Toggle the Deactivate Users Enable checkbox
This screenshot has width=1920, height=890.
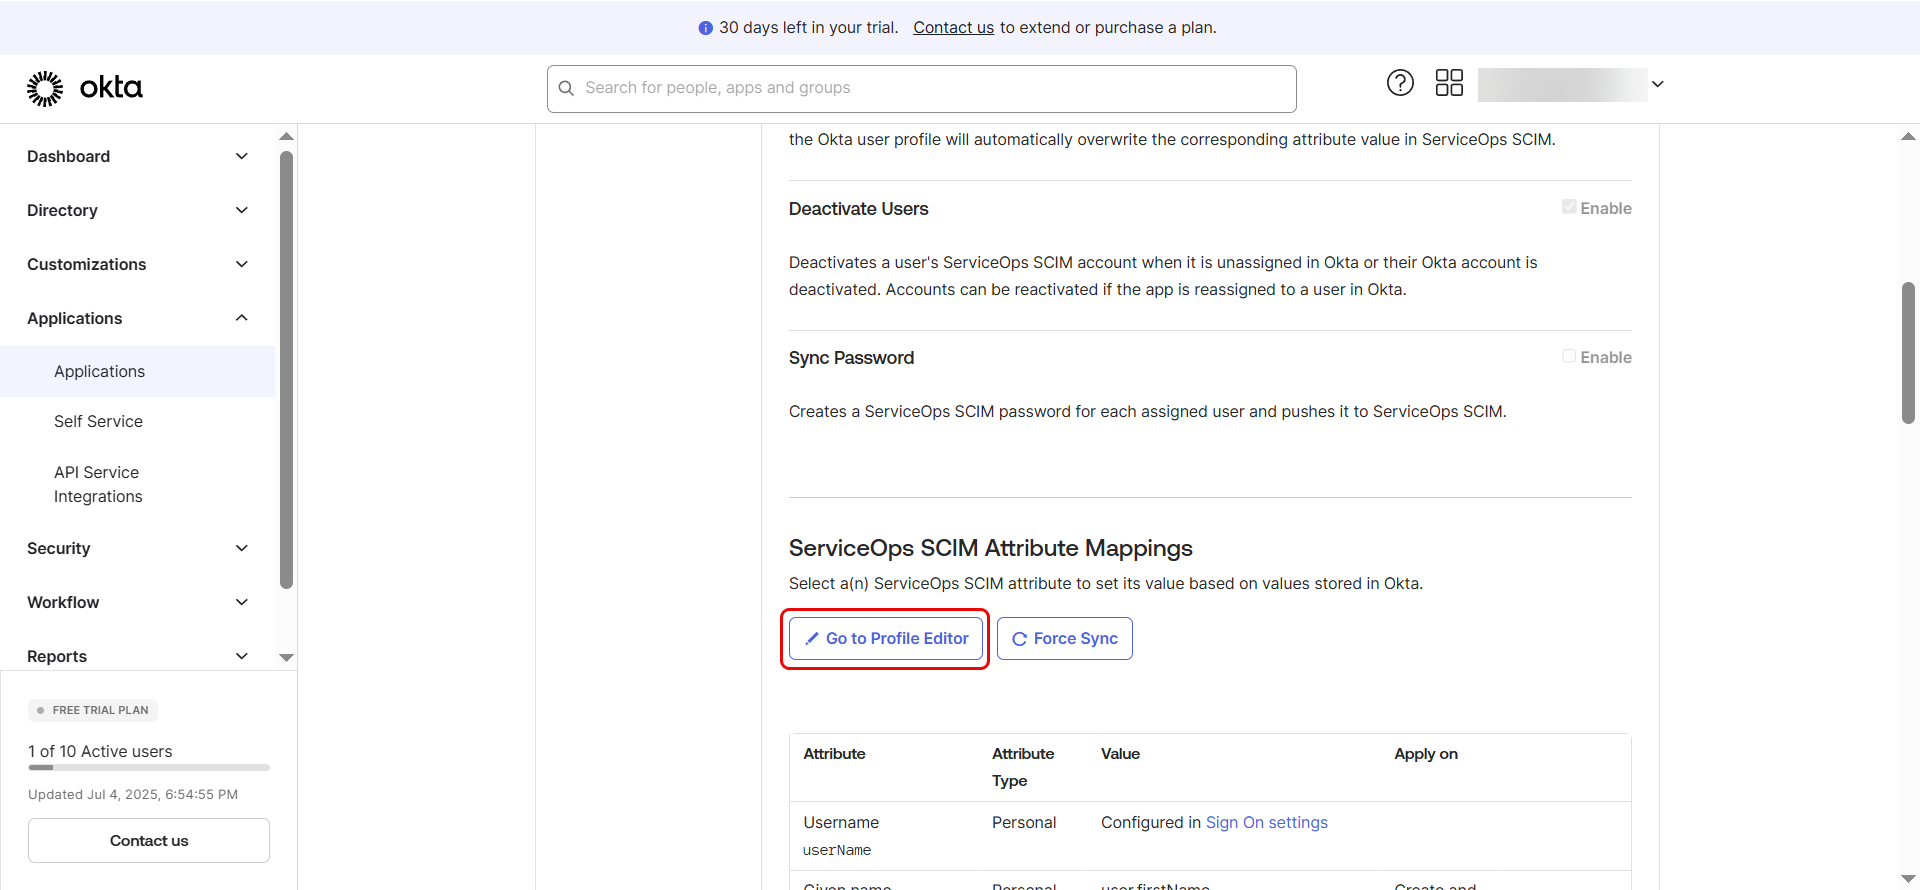click(1569, 207)
